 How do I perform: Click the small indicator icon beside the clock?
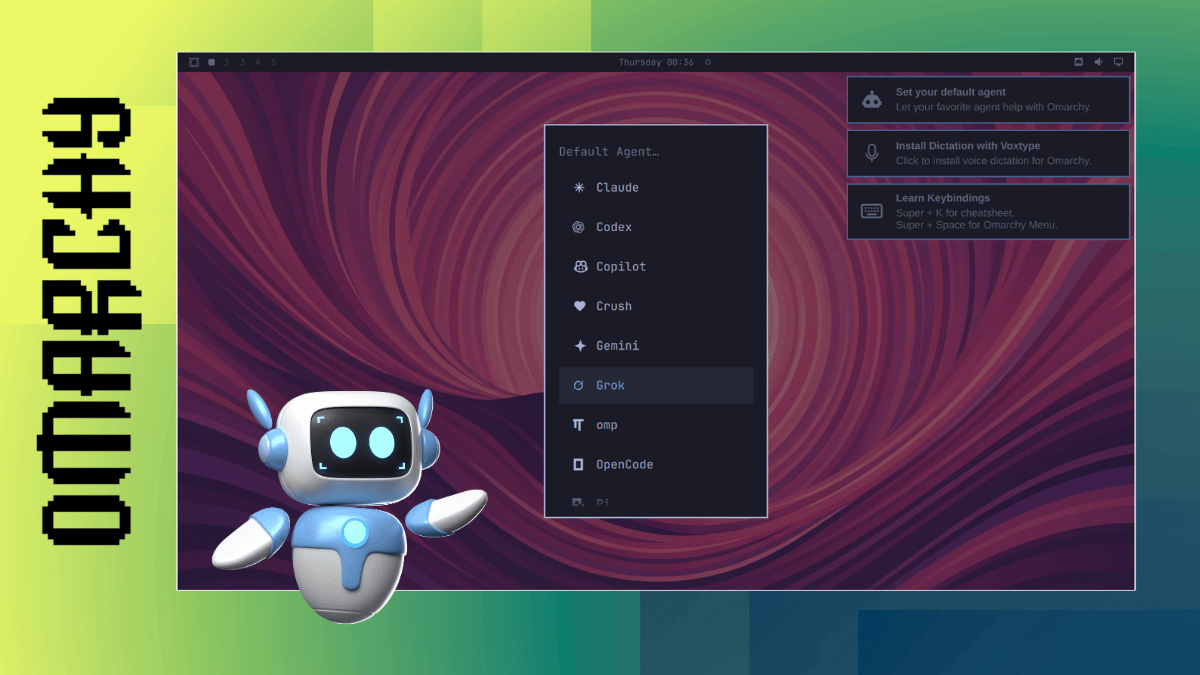708,62
